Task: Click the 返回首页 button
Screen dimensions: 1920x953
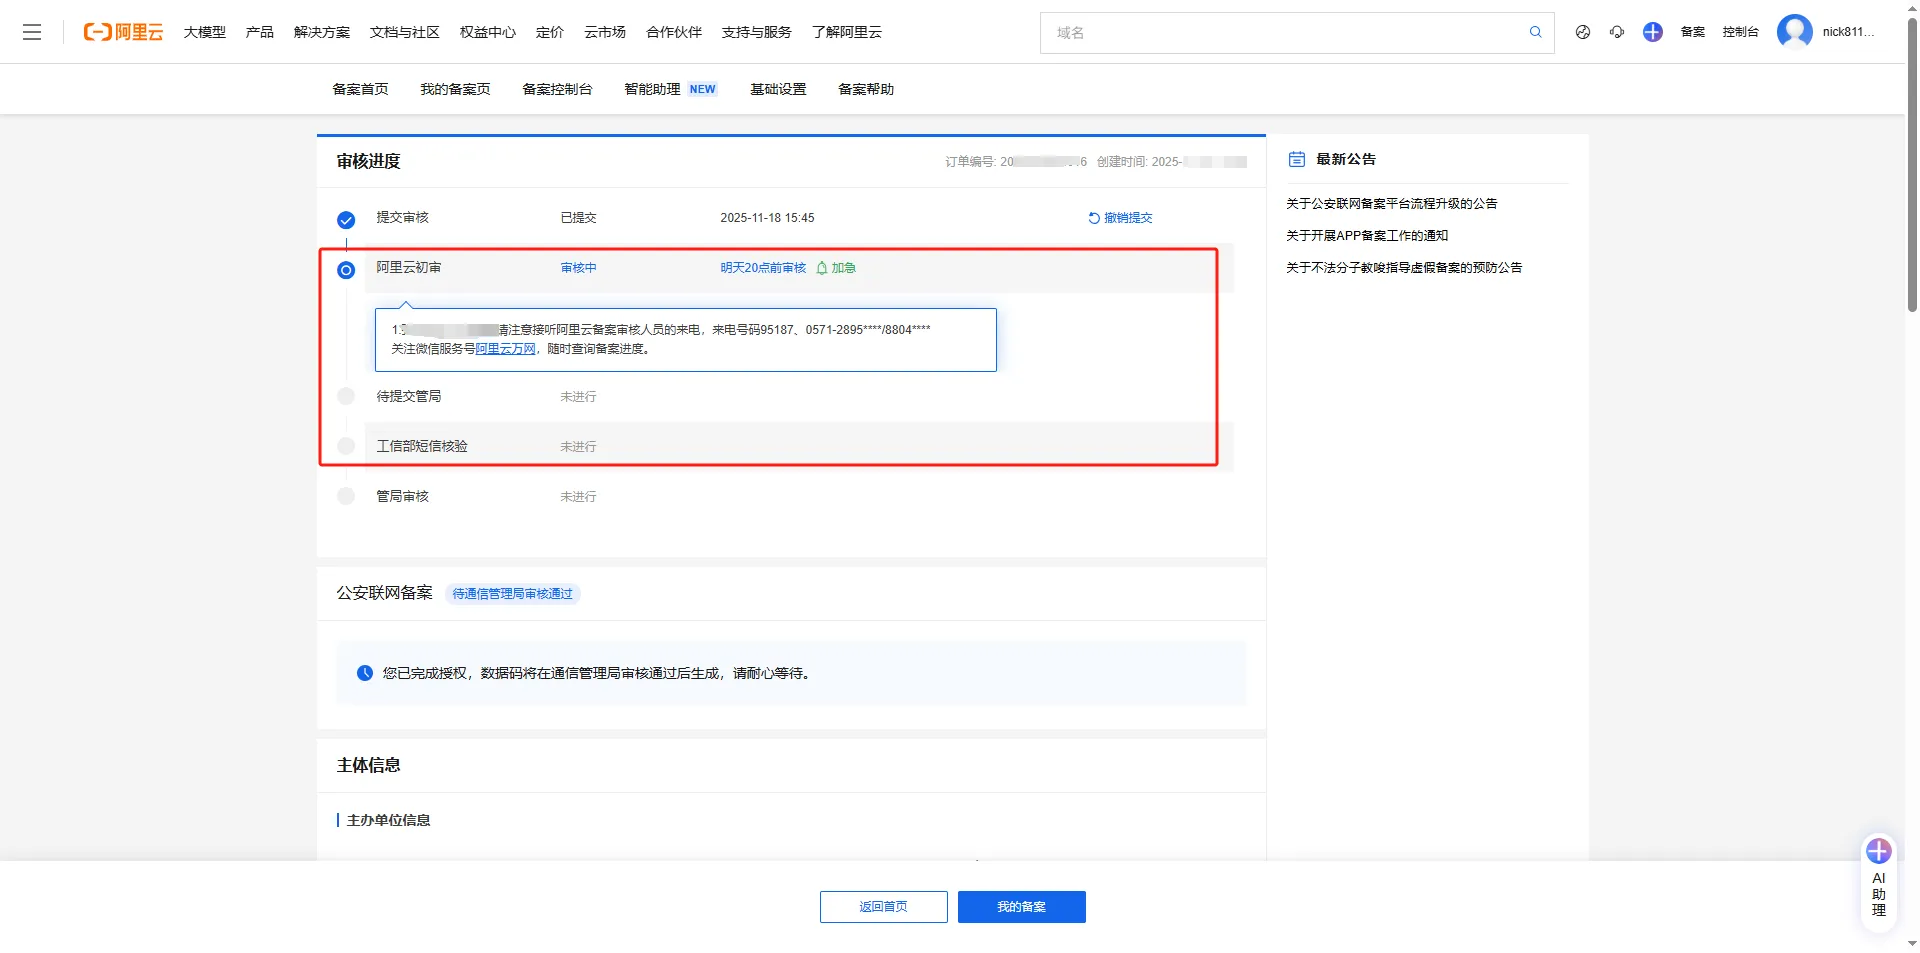Action: [x=883, y=907]
